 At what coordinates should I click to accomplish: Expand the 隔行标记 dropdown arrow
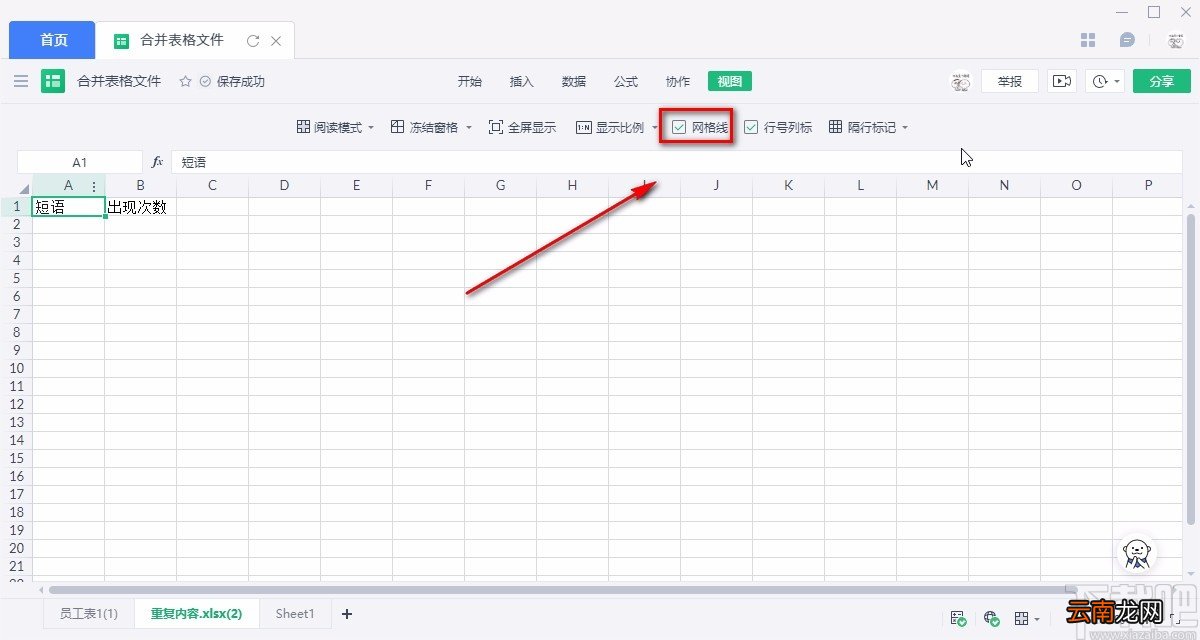[x=905, y=128]
